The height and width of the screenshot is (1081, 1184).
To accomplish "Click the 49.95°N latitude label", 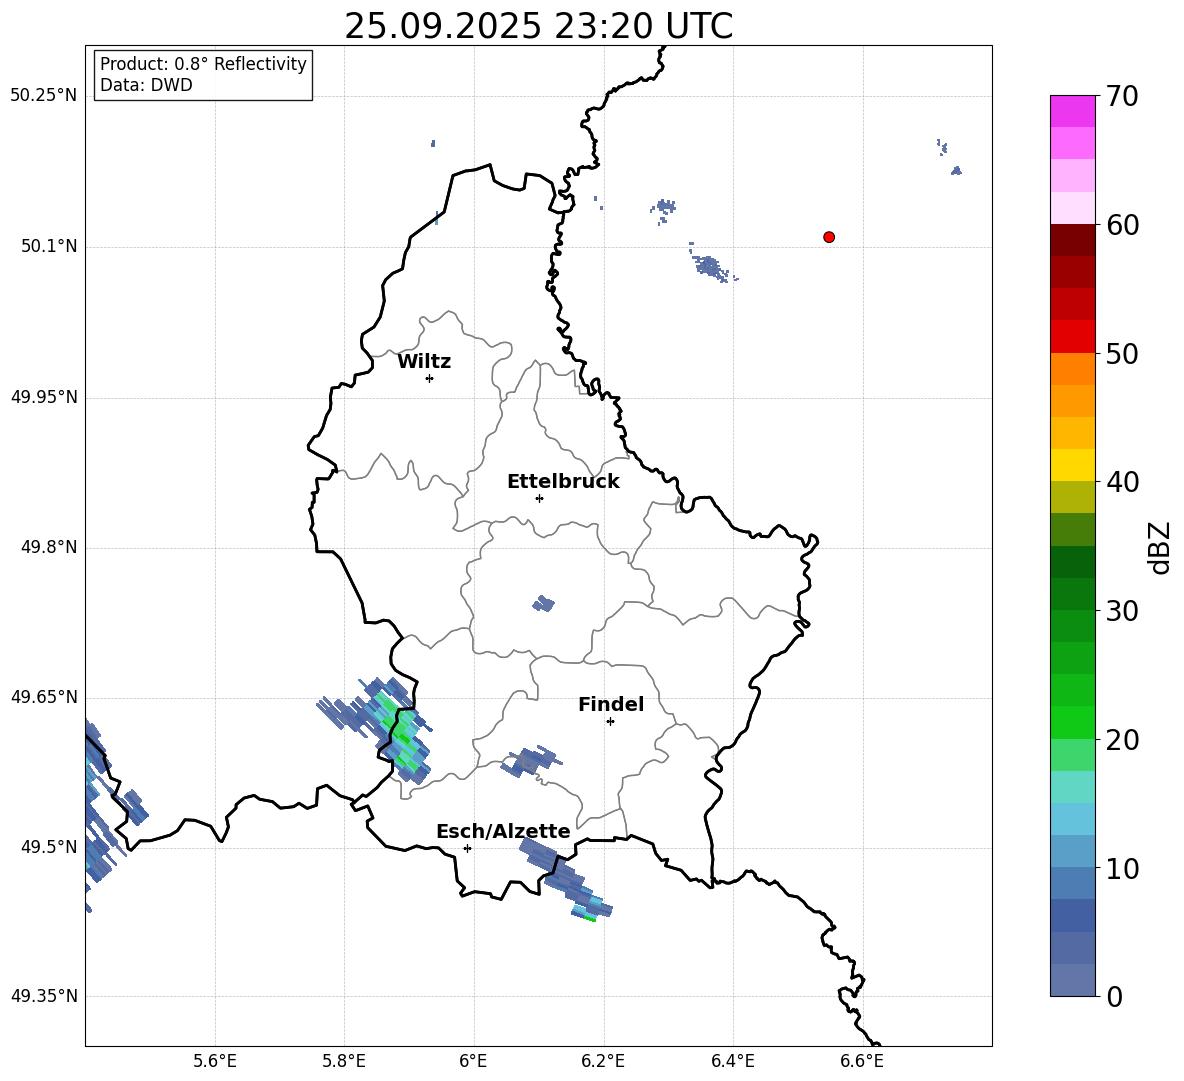I will click(44, 397).
